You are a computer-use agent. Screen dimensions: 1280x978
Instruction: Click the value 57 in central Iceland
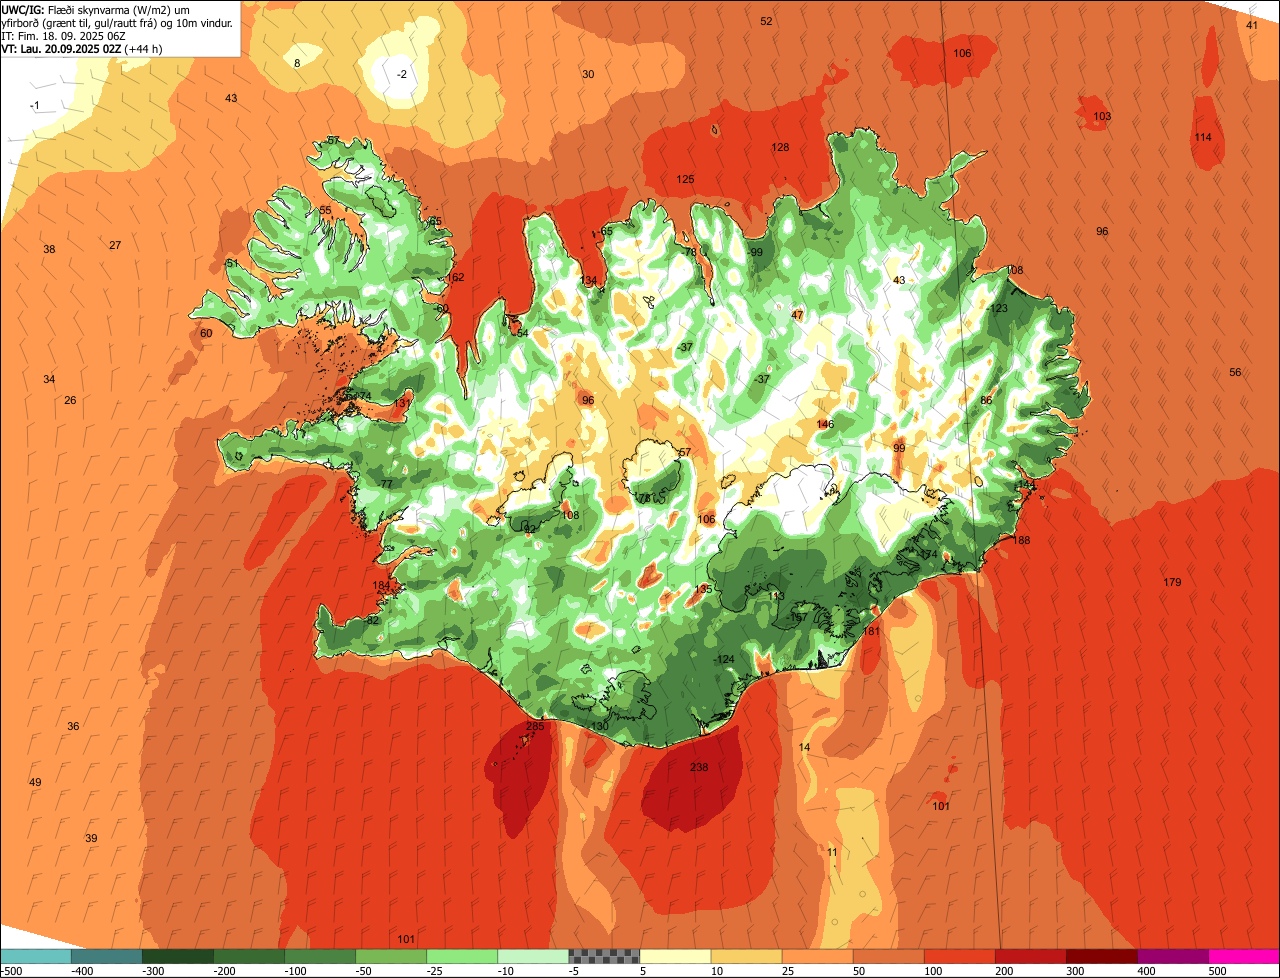pos(685,452)
